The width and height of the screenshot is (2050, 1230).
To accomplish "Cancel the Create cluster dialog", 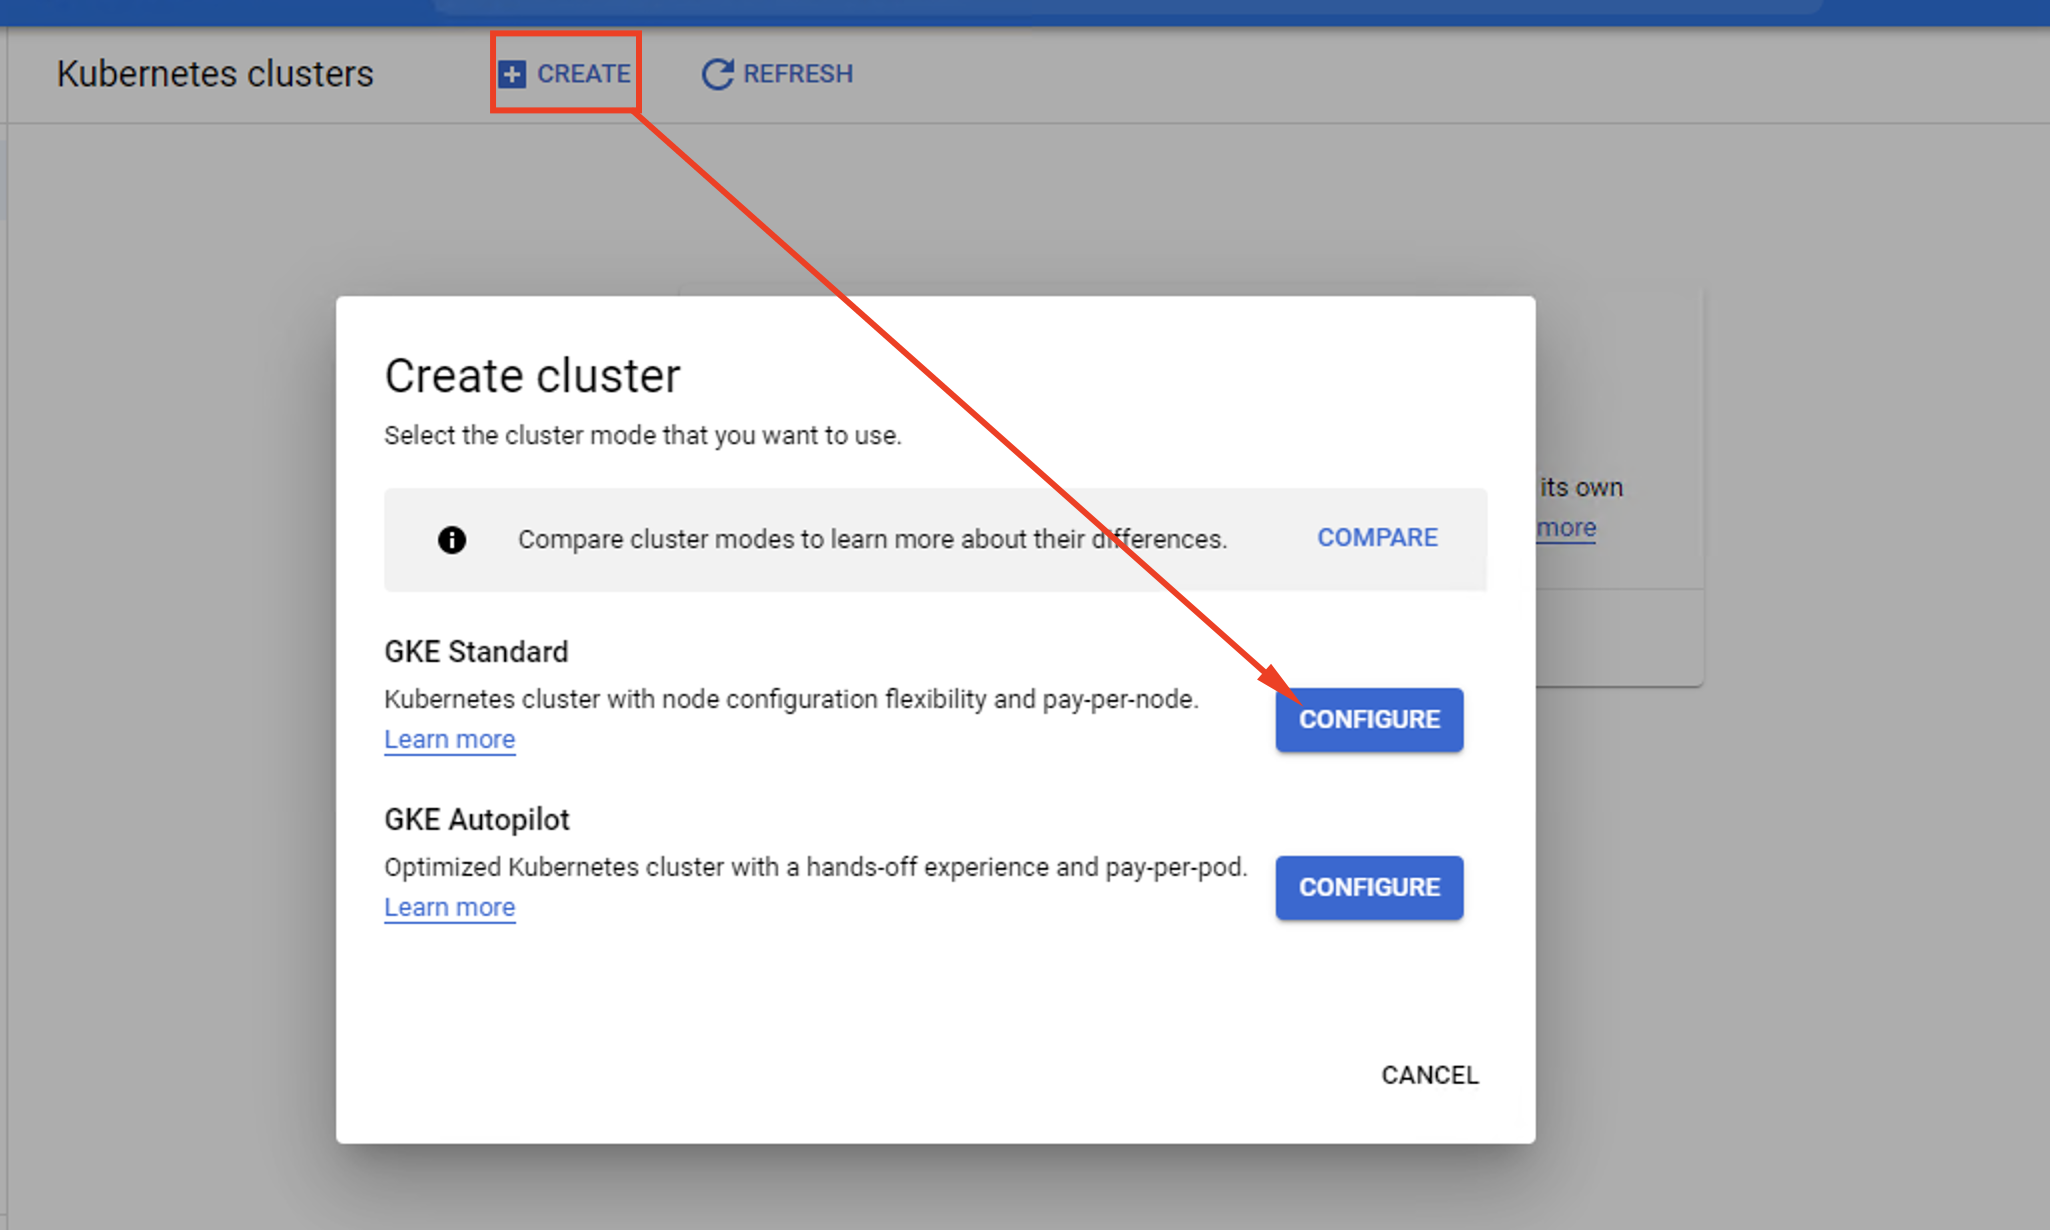I will (1430, 1075).
